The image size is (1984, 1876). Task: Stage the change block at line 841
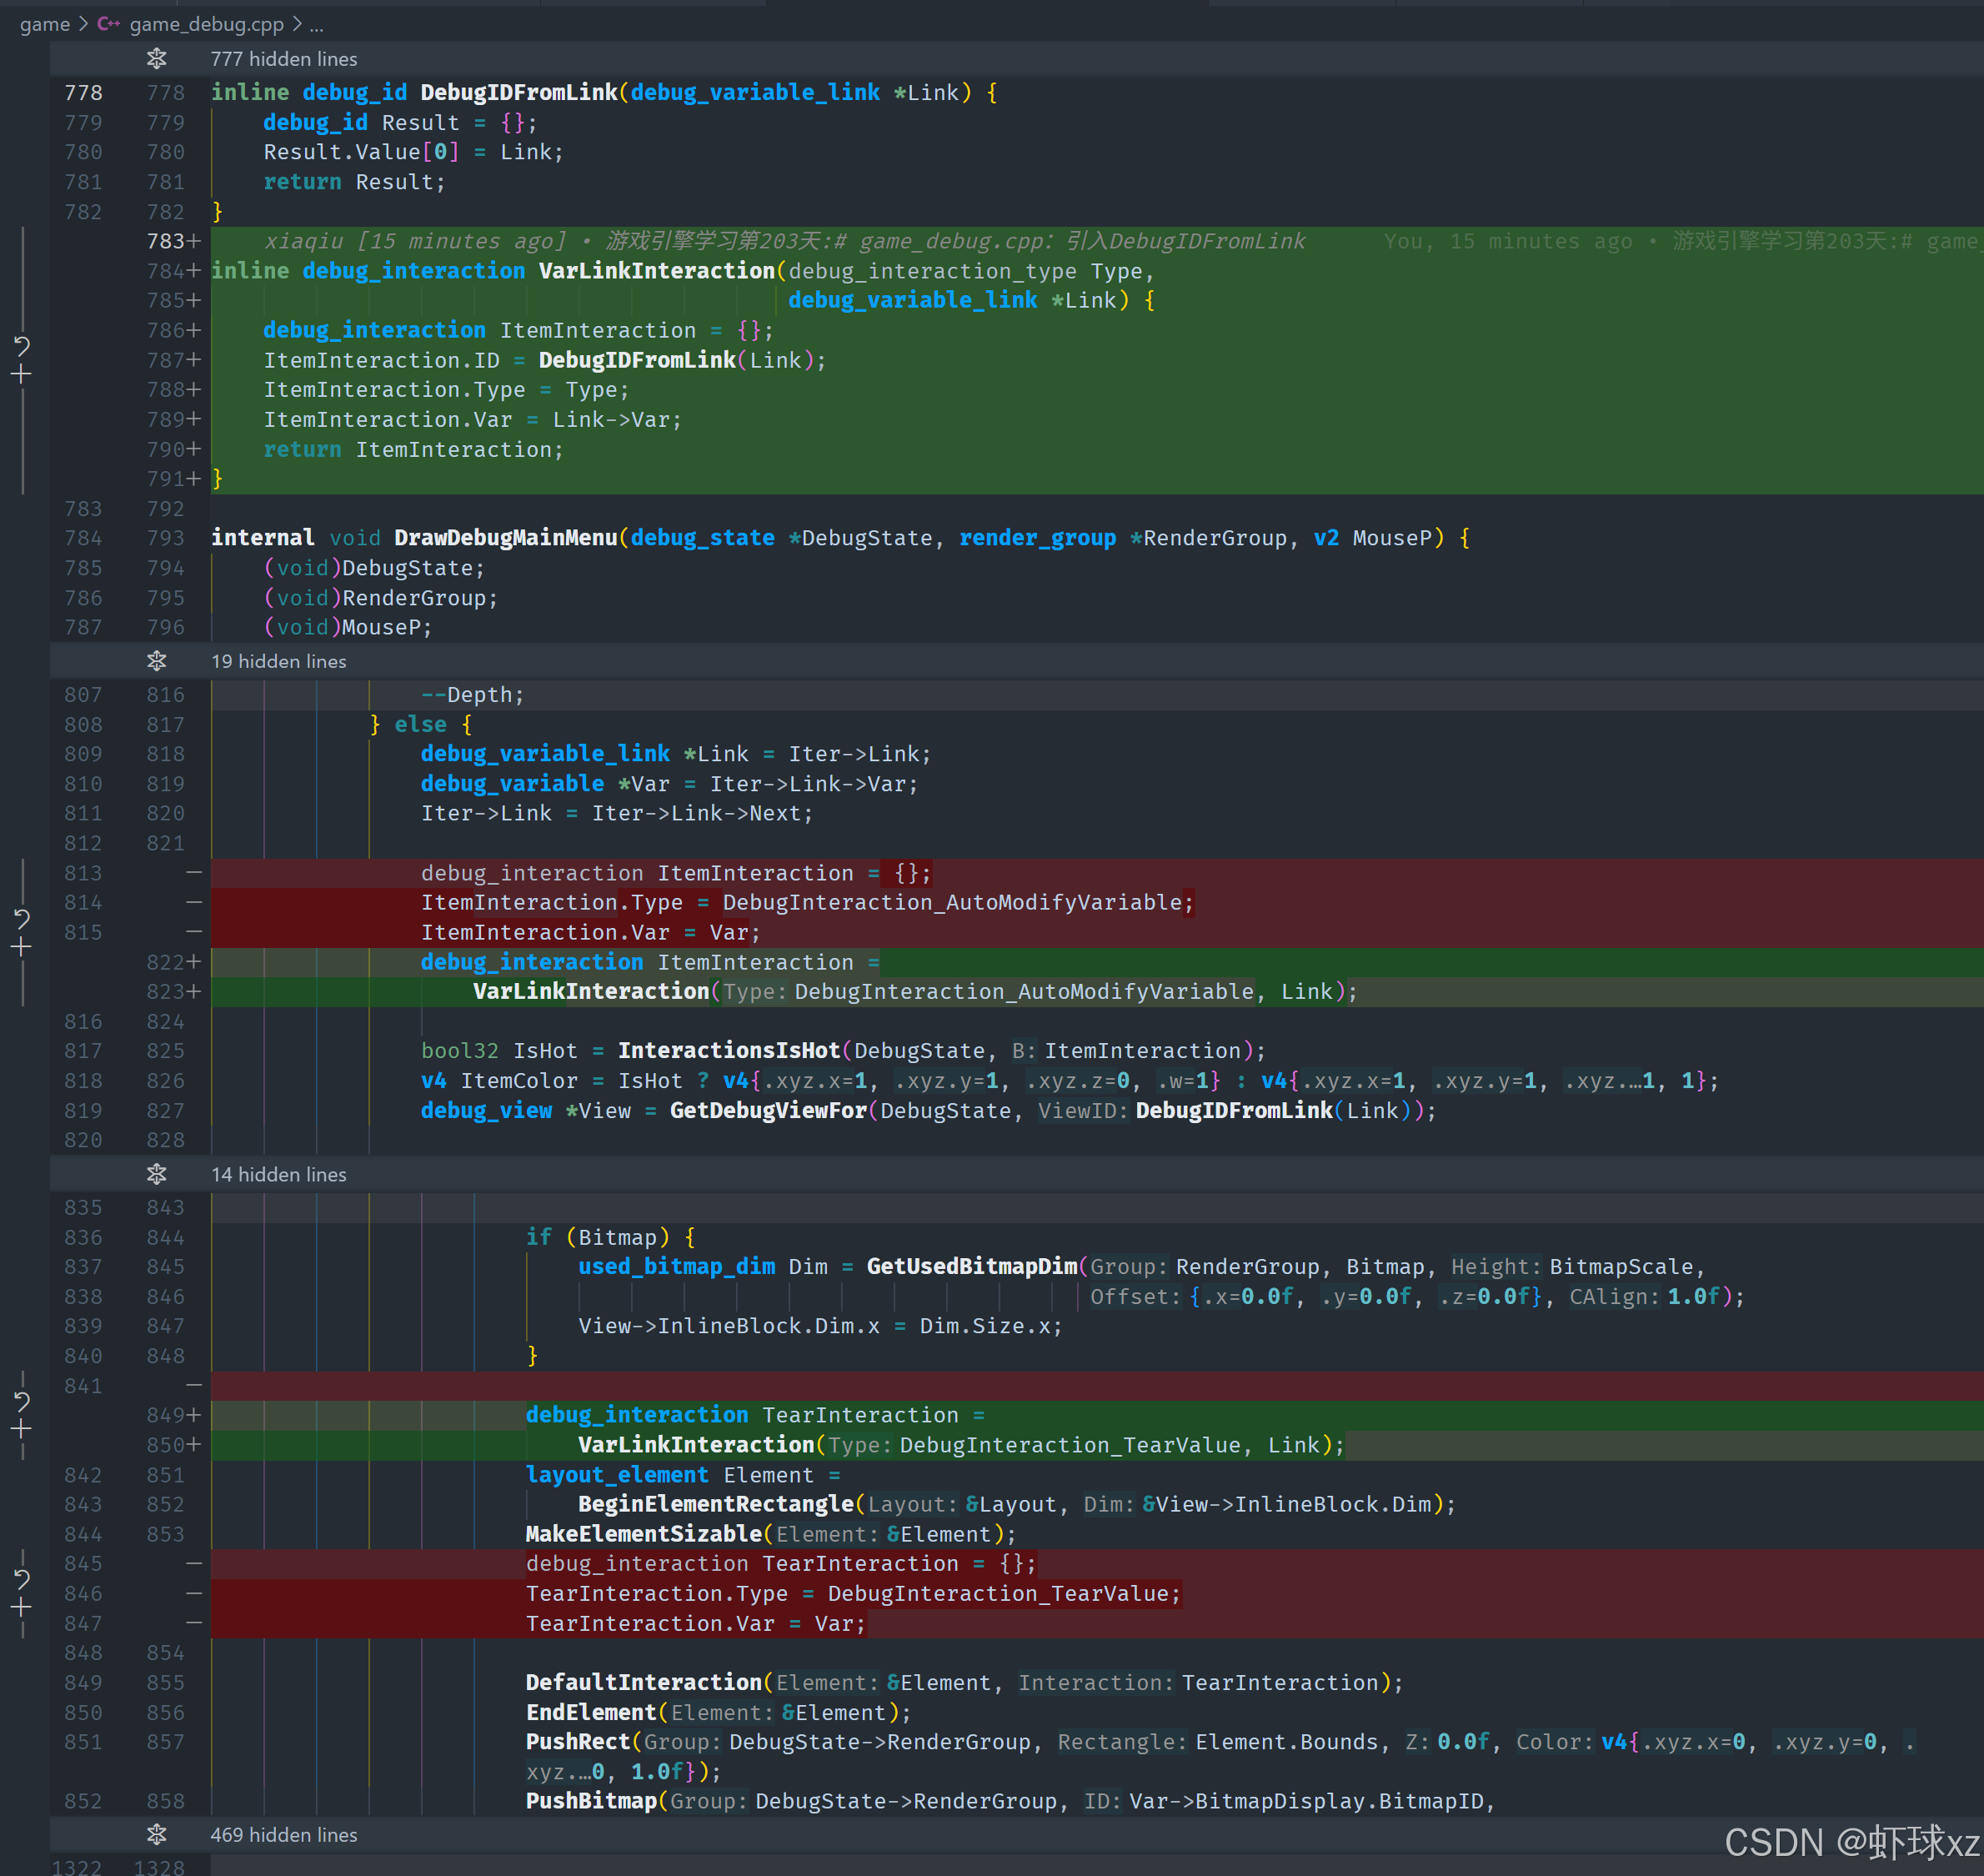point(22,1430)
